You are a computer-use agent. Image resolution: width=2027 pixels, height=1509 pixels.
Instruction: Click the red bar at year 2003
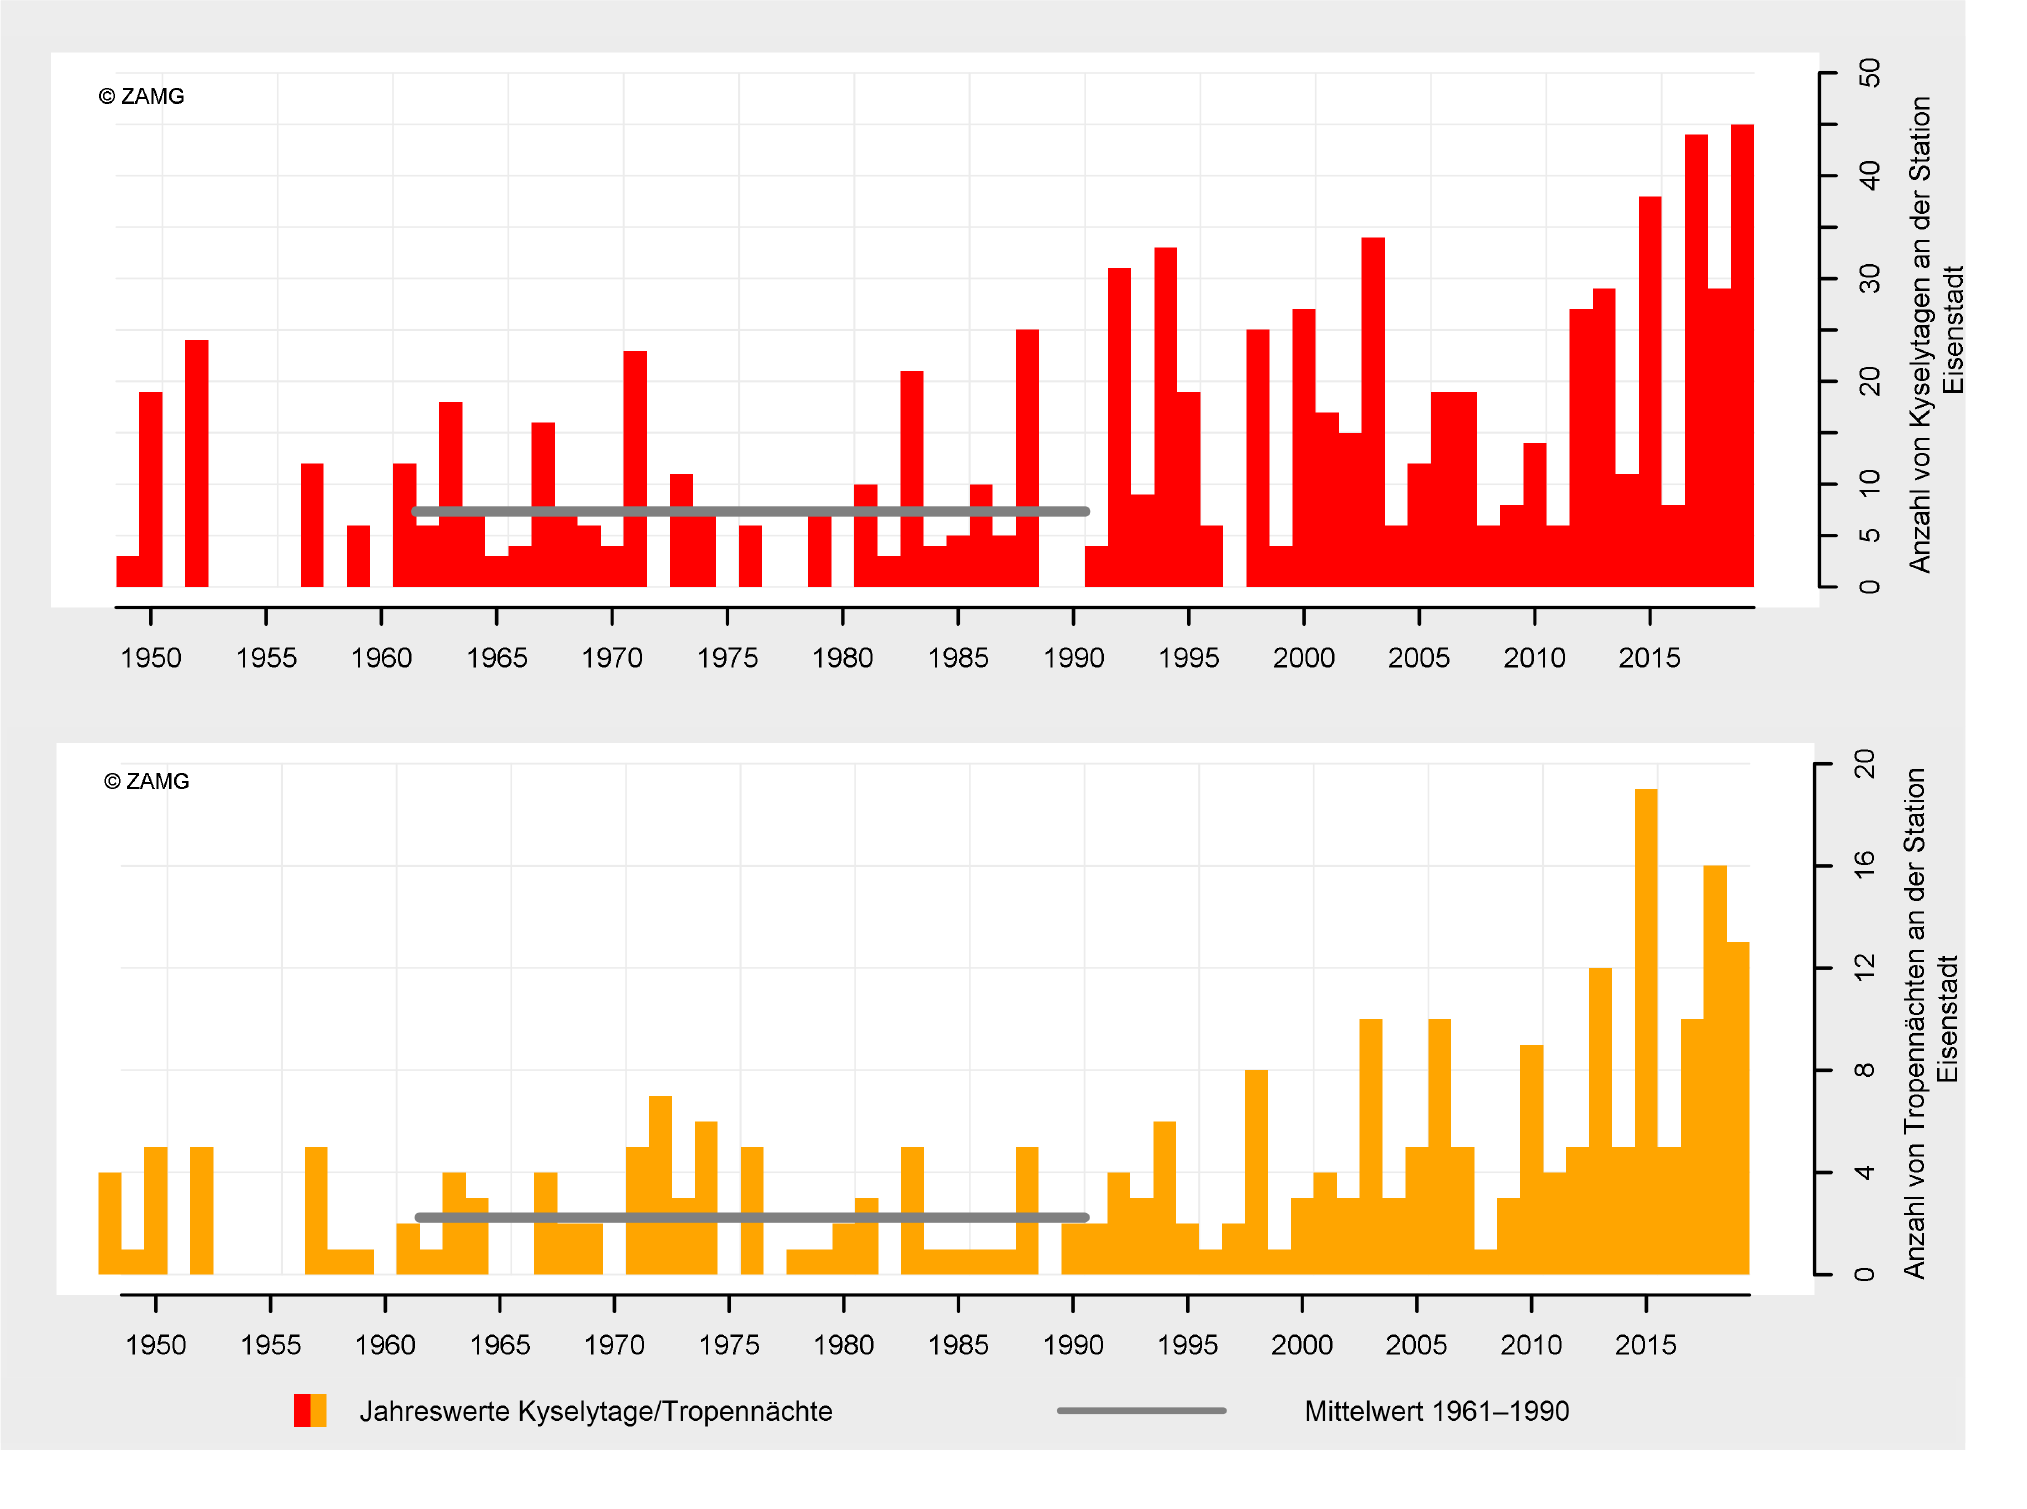pyautogui.click(x=1373, y=410)
